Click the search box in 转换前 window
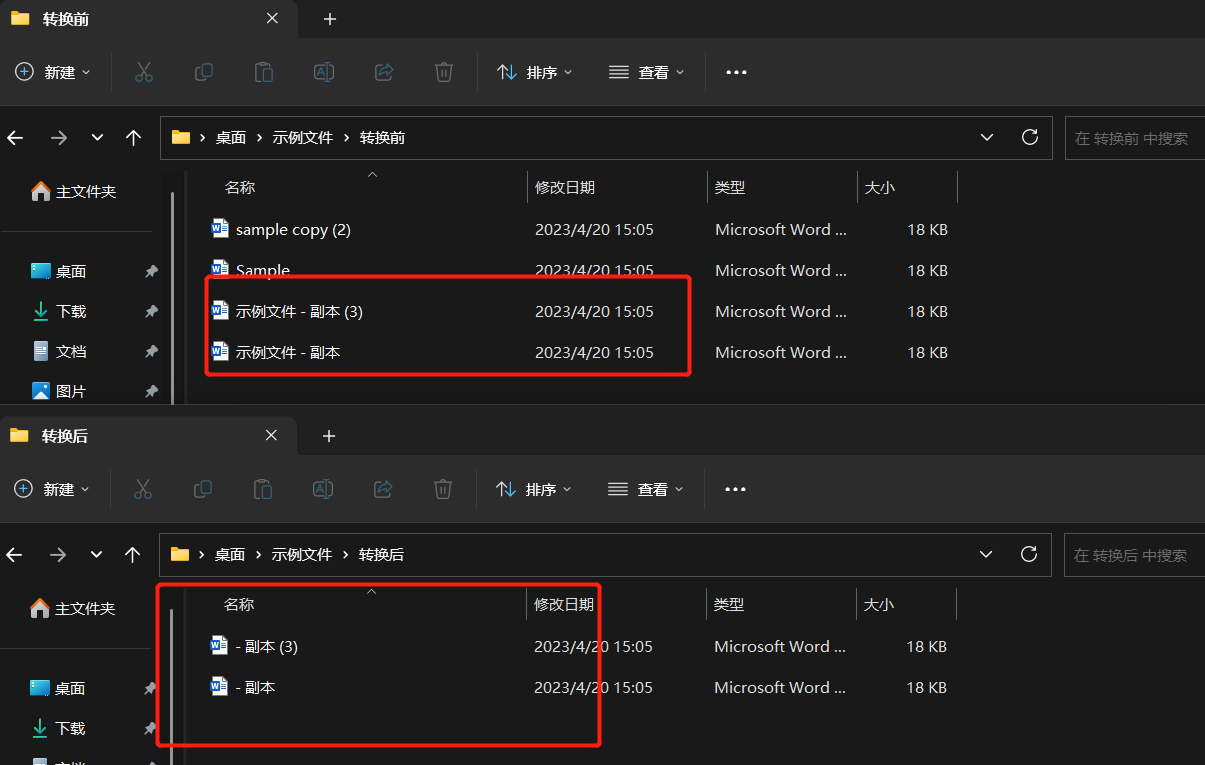1205x765 pixels. [x=1132, y=138]
